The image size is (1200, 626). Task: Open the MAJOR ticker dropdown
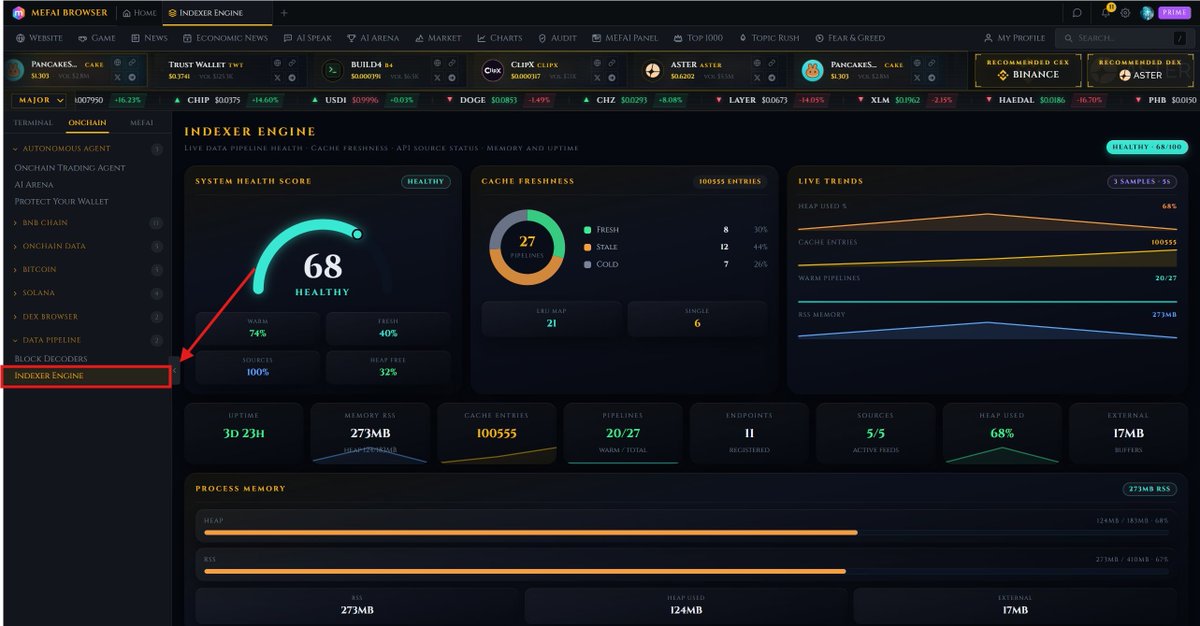(x=39, y=100)
